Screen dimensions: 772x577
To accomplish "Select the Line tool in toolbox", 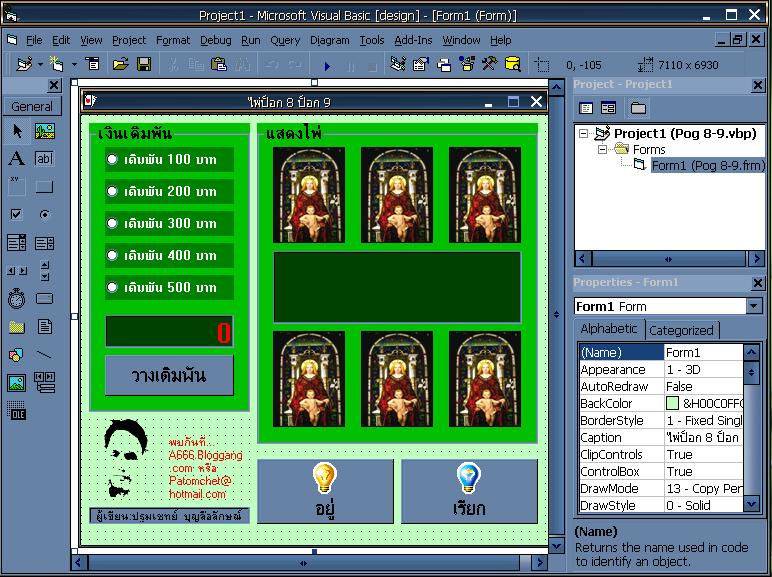I will coord(44,354).
